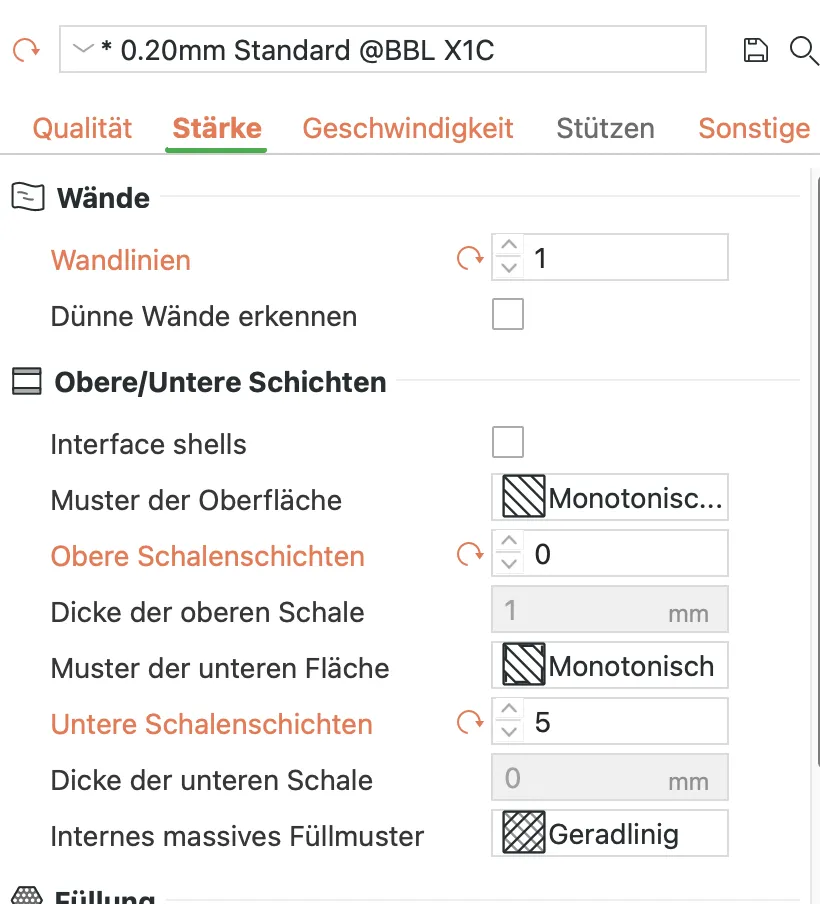The width and height of the screenshot is (820, 904).
Task: Click the Obere Schalenschichten value field
Action: pyautogui.click(x=626, y=553)
